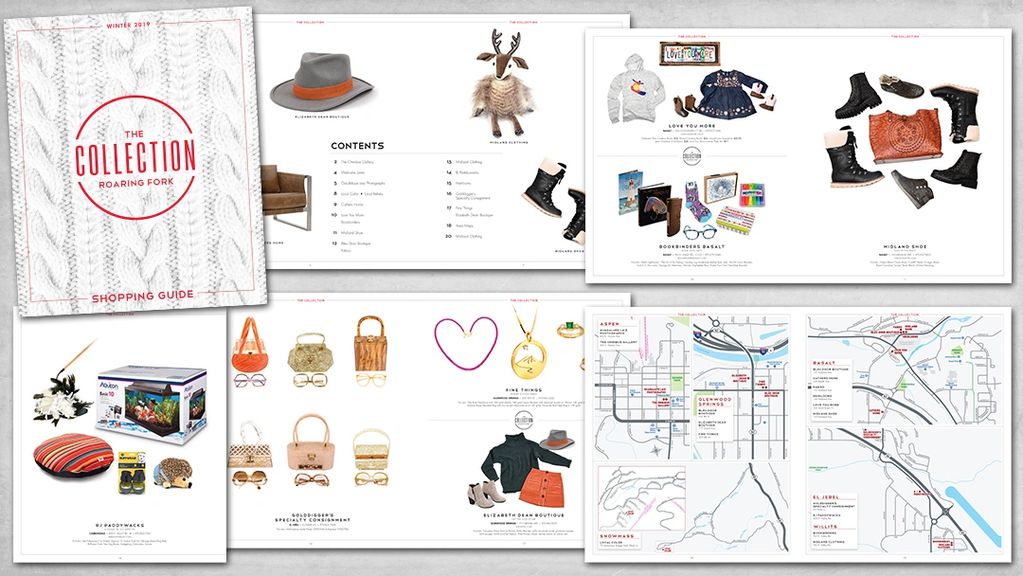Click the CONTENTS heading
1023x576 pixels.
(357, 145)
